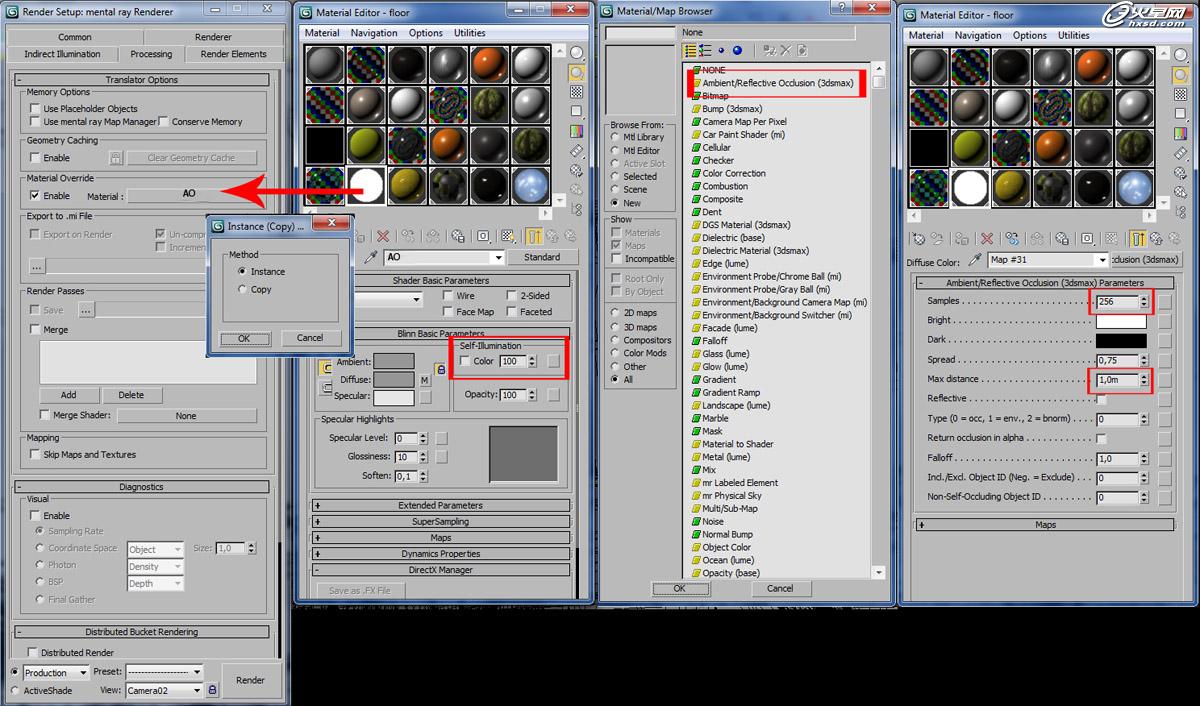Uncheck Material Override Enable checkbox
Viewport: 1200px width, 706px height.
pos(36,196)
